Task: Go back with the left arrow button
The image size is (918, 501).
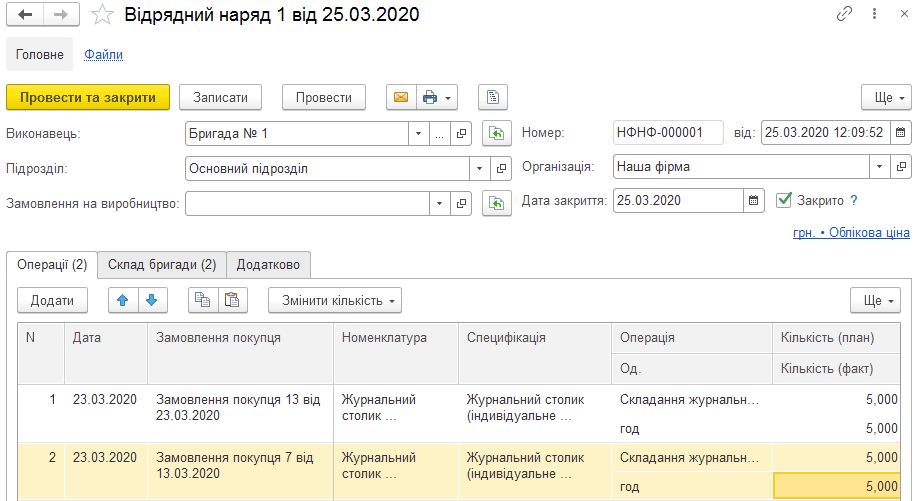Action: pos(25,15)
